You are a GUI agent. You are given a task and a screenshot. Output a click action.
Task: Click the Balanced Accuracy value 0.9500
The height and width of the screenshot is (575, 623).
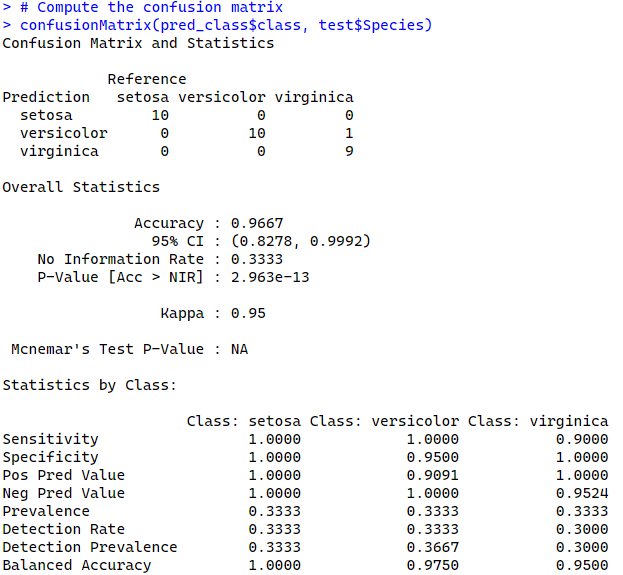point(582,565)
